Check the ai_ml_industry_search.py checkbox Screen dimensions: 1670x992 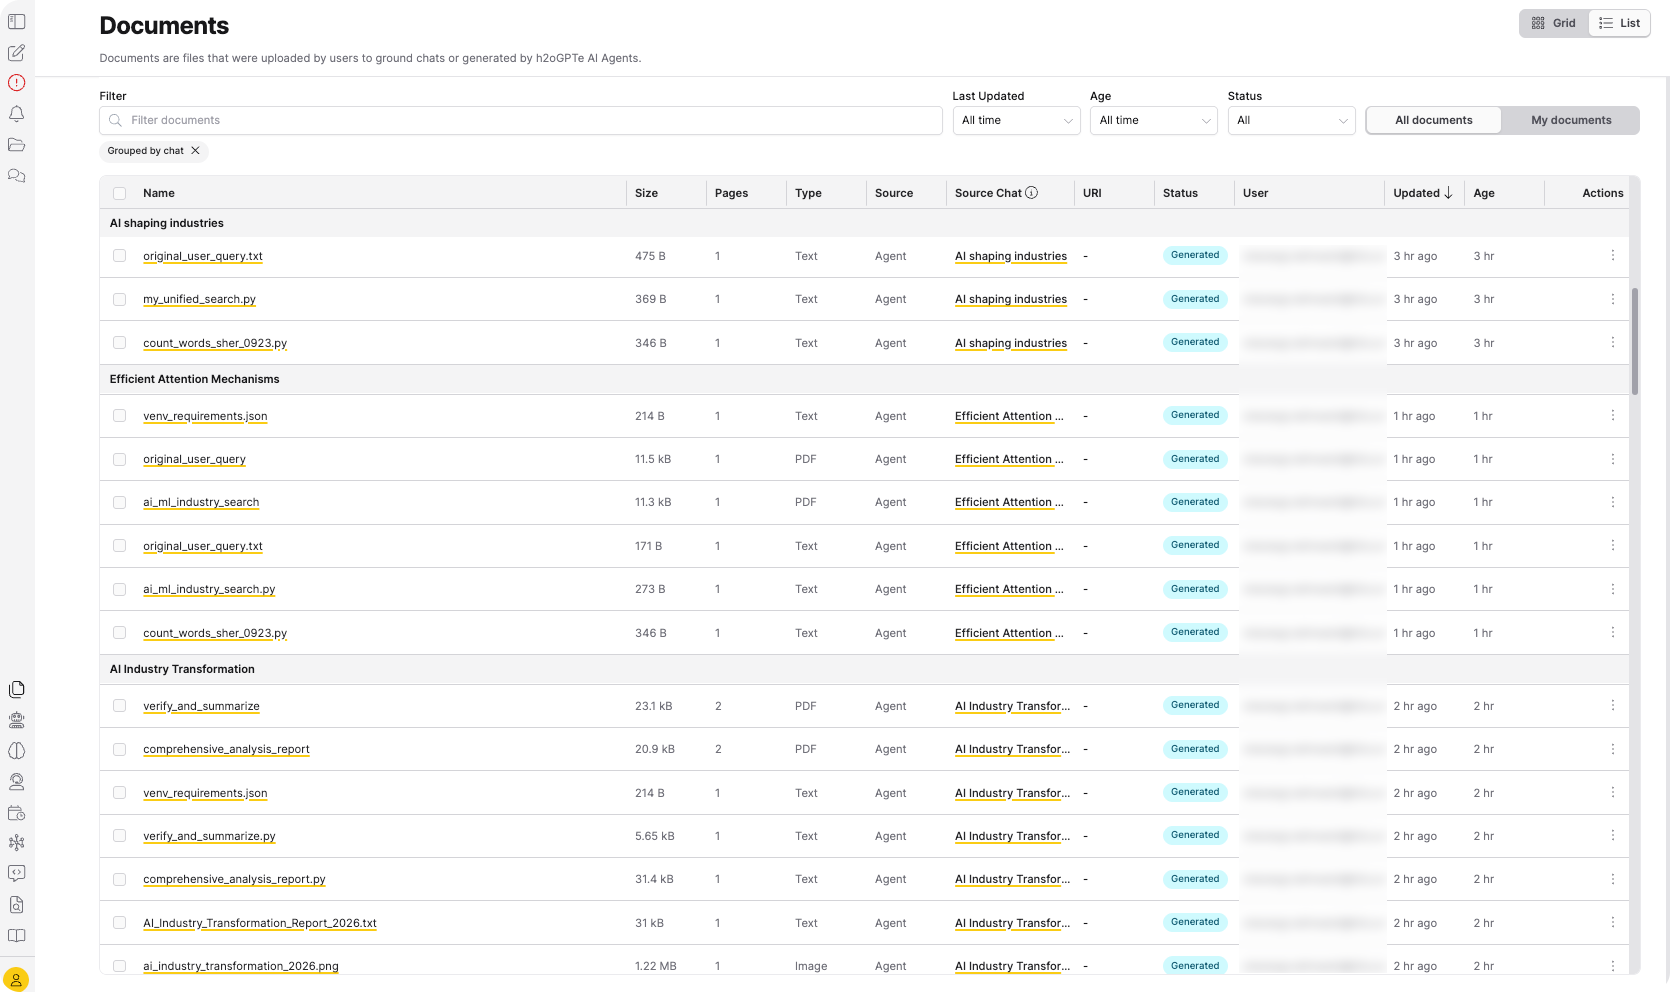[x=120, y=589]
